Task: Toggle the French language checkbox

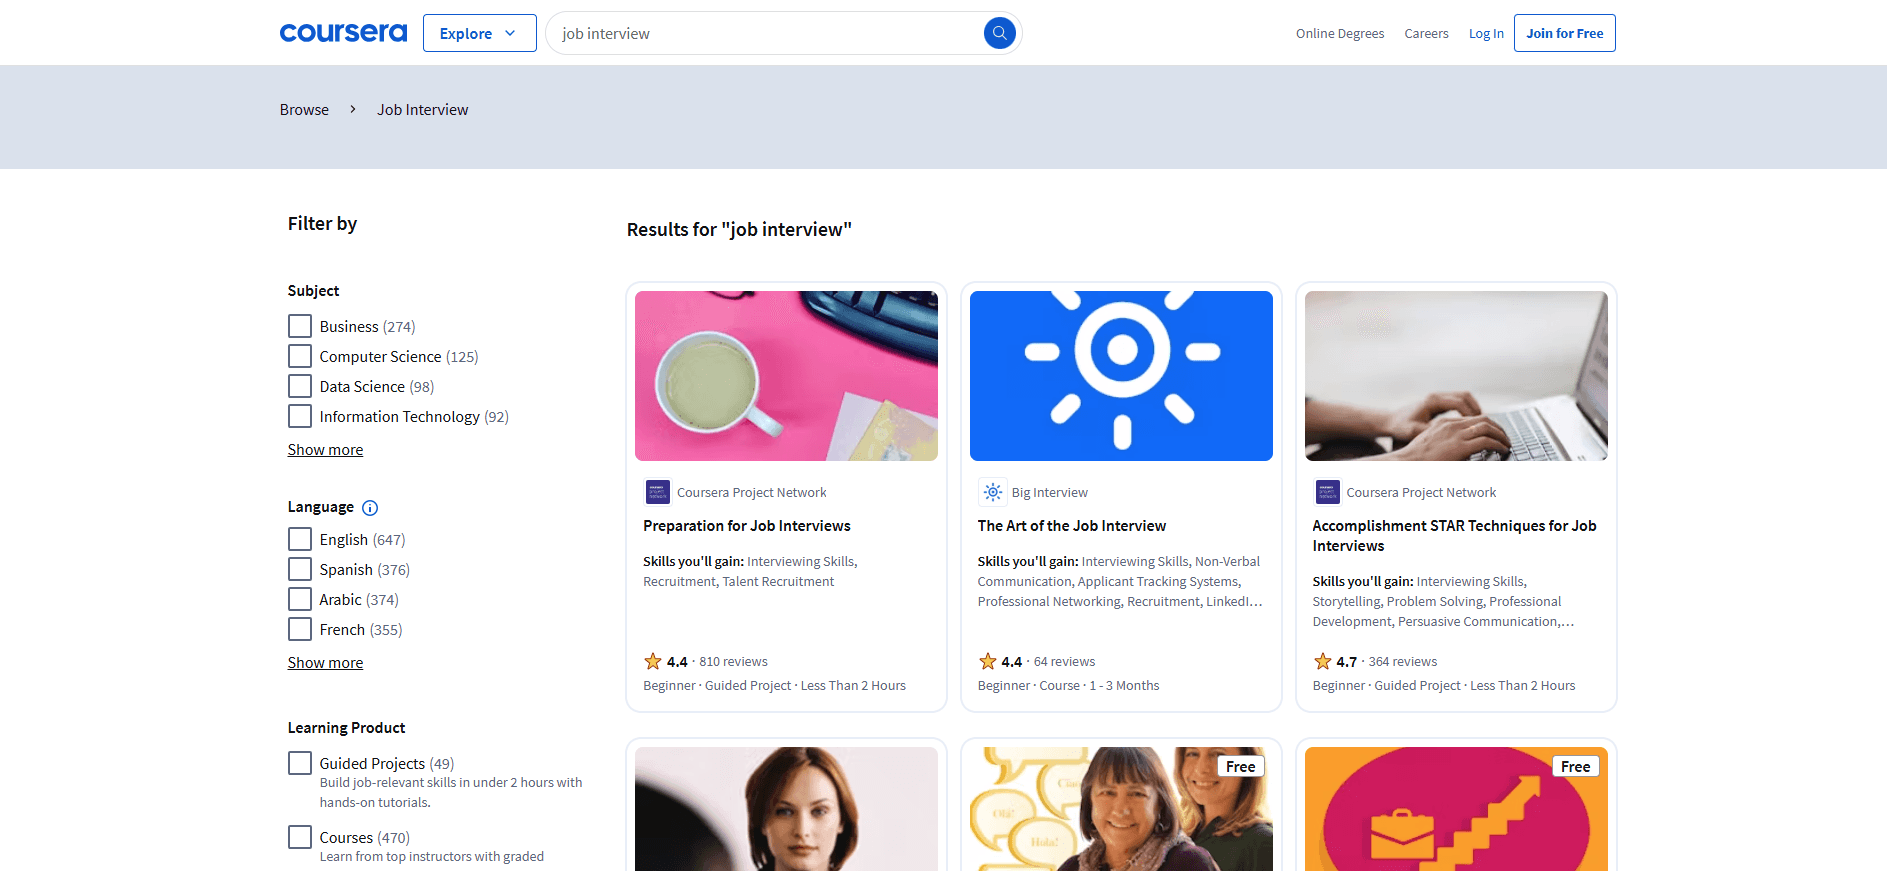Action: point(300,630)
